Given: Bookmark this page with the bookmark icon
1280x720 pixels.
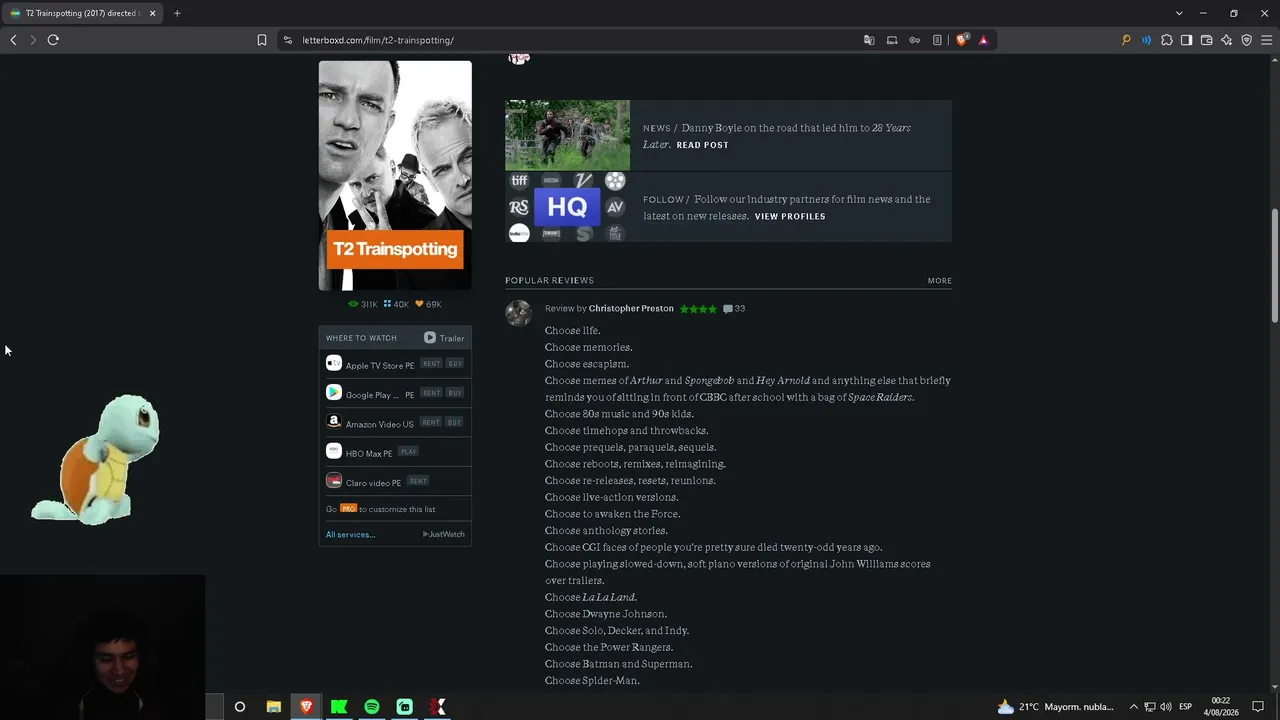Looking at the screenshot, I should (x=262, y=40).
